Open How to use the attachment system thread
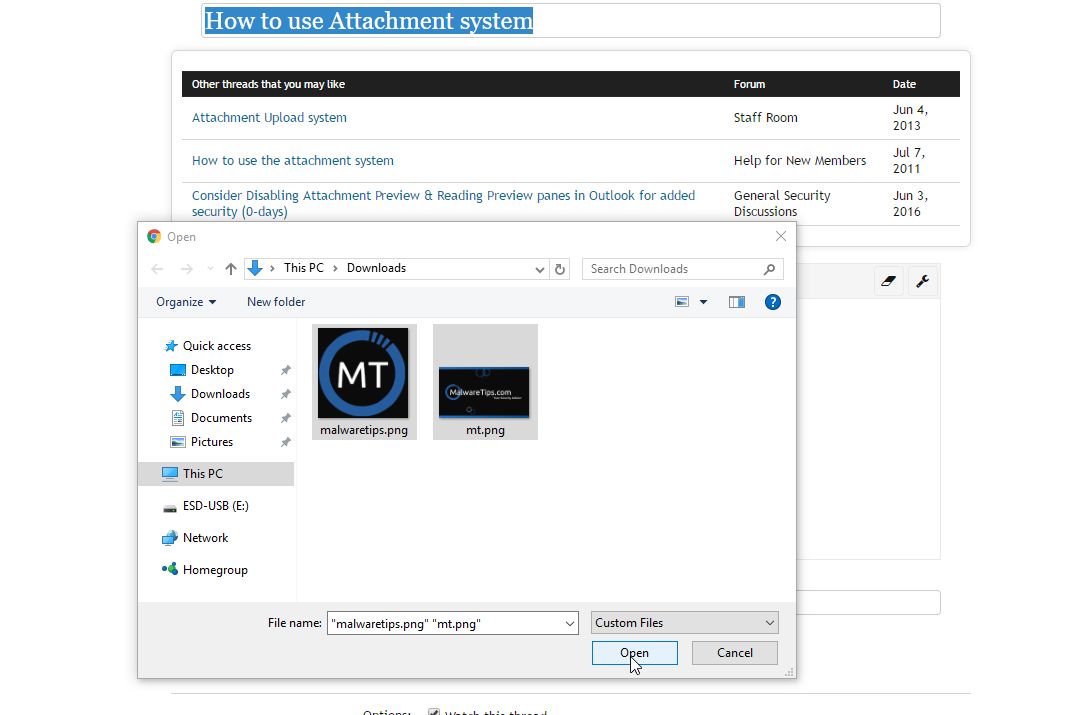Viewport: 1069px width, 715px height. (x=292, y=160)
